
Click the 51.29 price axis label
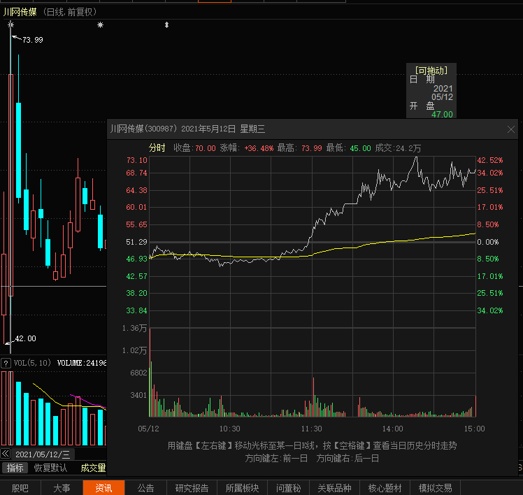[136, 242]
